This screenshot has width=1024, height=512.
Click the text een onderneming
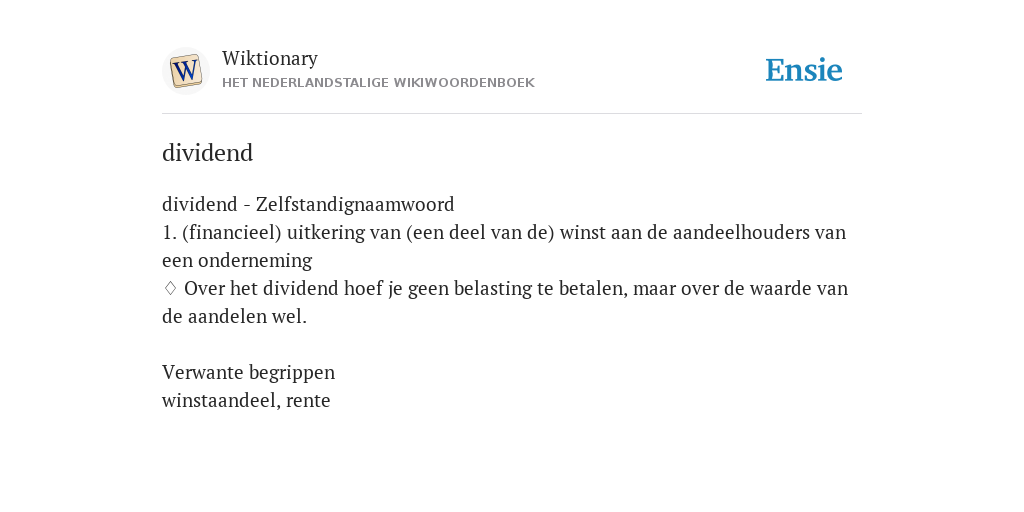click(x=237, y=261)
